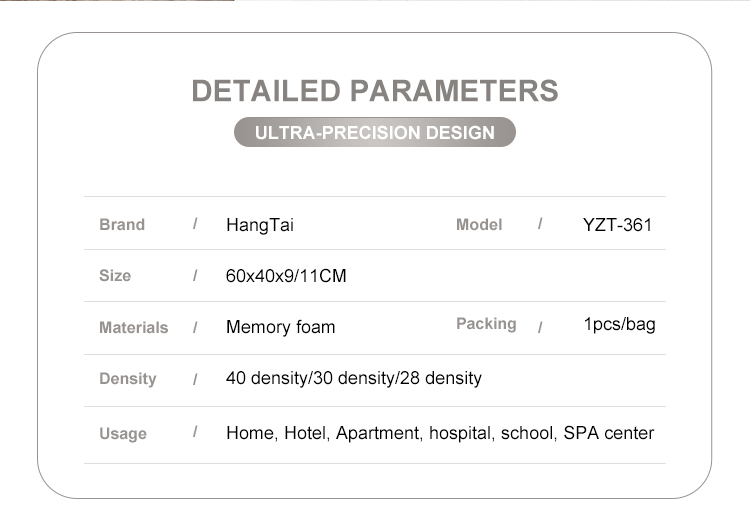This screenshot has width=750, height=522.
Task: Select the Model field label
Action: (x=479, y=224)
